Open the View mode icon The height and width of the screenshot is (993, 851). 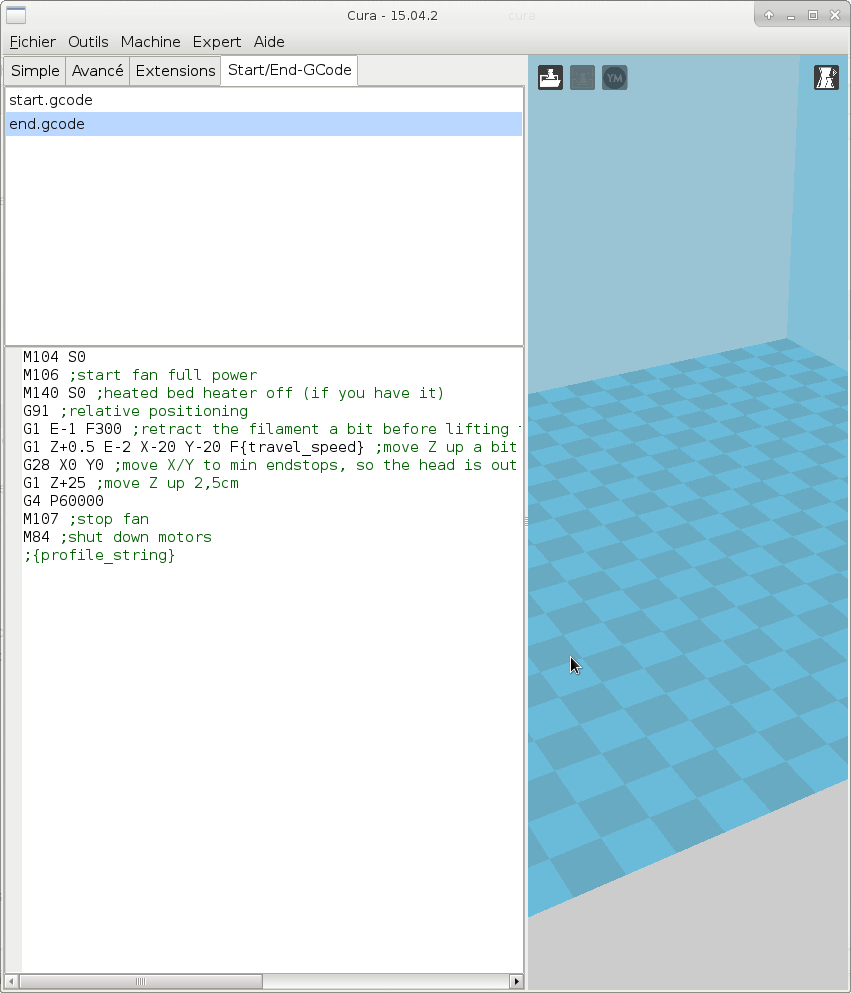[x=826, y=78]
